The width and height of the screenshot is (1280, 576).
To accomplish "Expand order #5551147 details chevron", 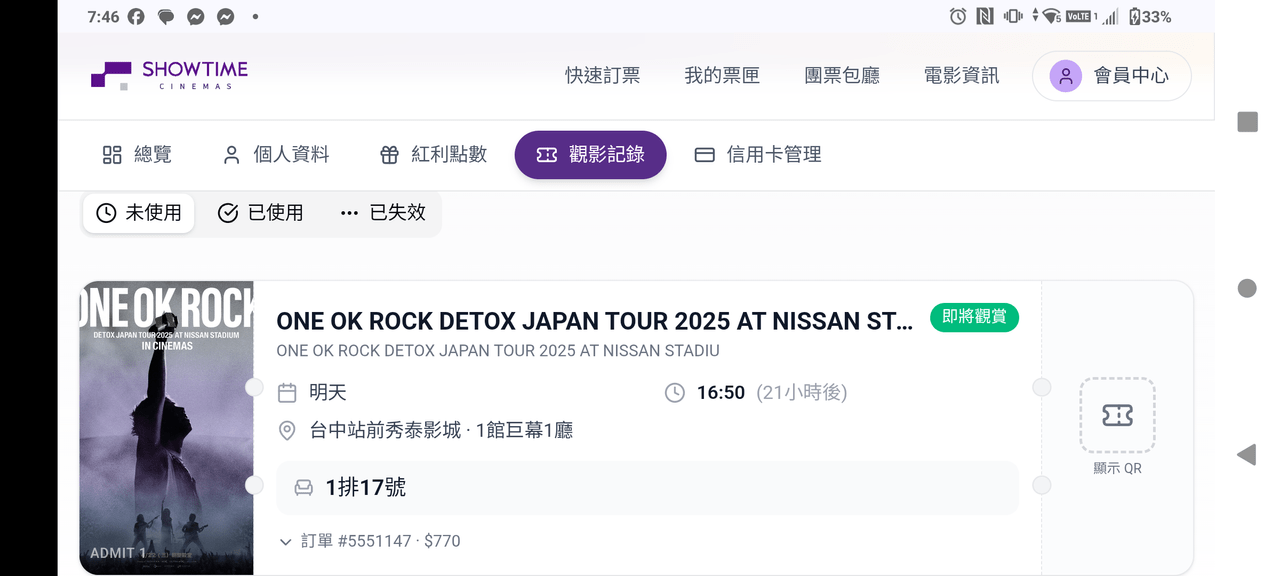I will pyautogui.click(x=286, y=542).
